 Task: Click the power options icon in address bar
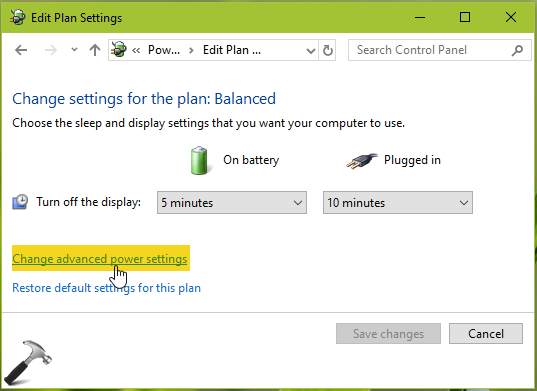click(x=119, y=50)
